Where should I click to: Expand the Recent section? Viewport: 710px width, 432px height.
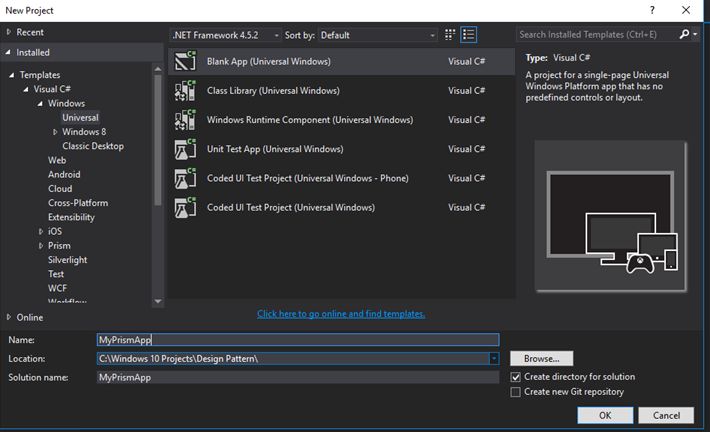pyautogui.click(x=10, y=32)
